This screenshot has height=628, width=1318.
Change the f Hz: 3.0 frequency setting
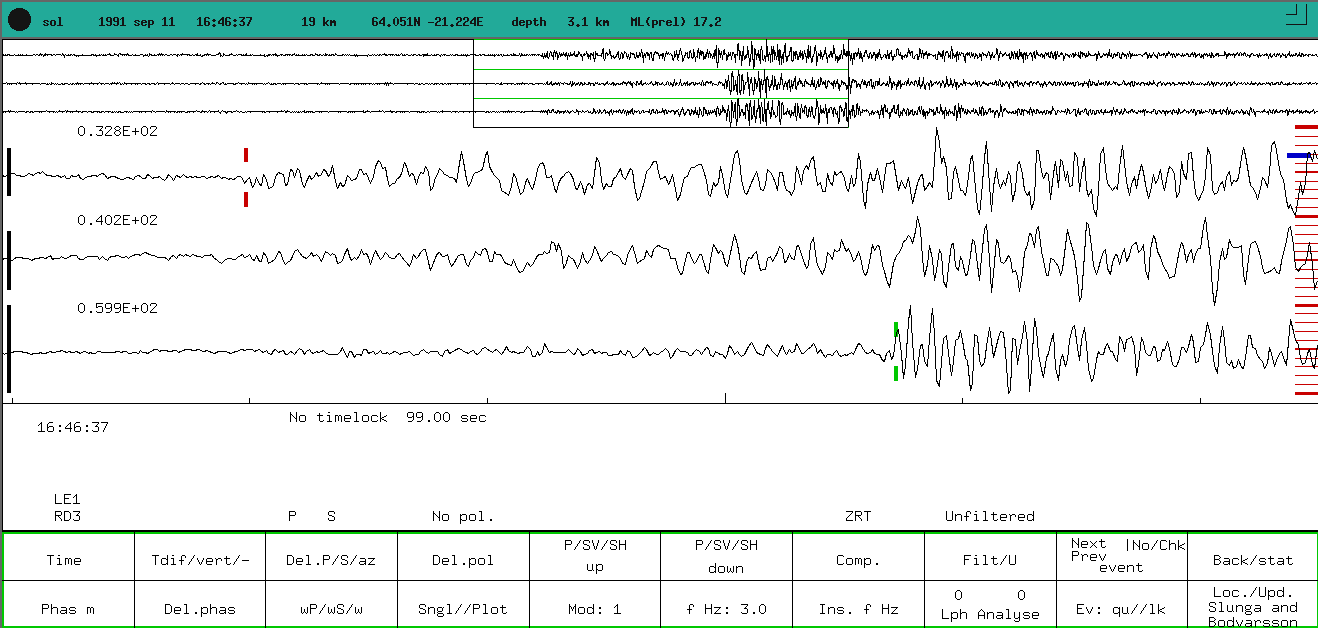(x=726, y=609)
